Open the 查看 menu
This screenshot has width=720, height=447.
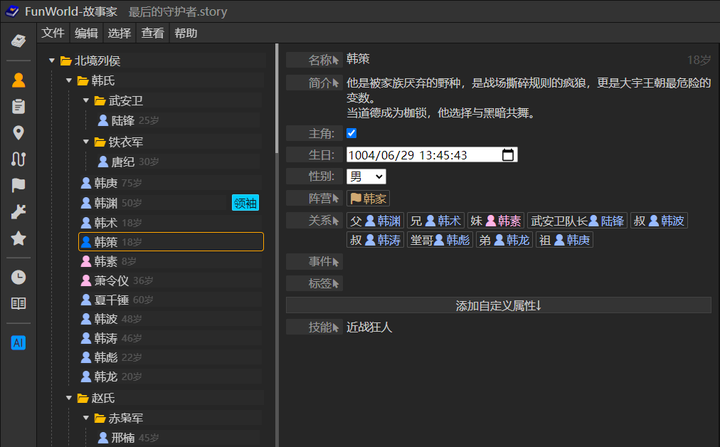pos(153,33)
